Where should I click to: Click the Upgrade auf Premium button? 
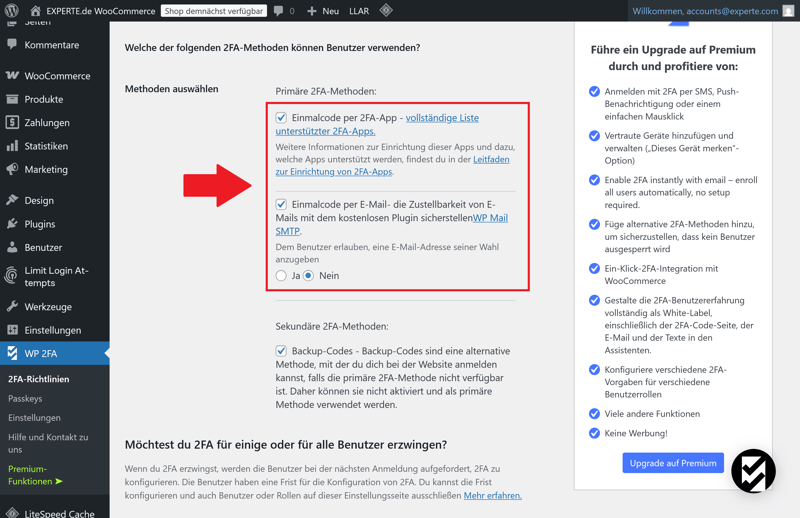coord(673,463)
